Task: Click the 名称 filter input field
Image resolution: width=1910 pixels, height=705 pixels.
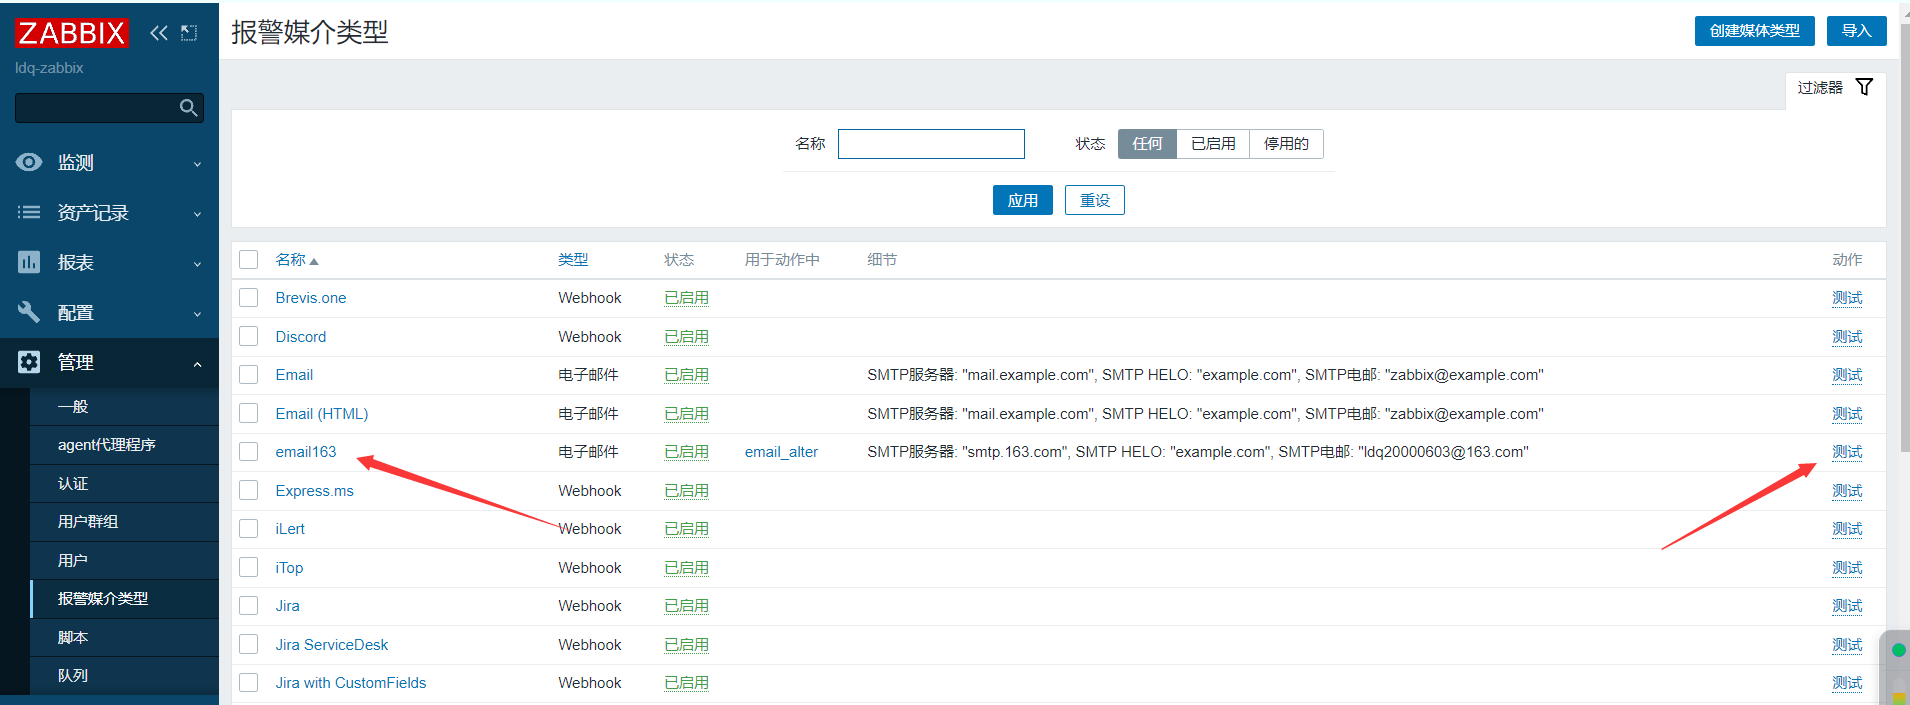Action: coord(930,144)
